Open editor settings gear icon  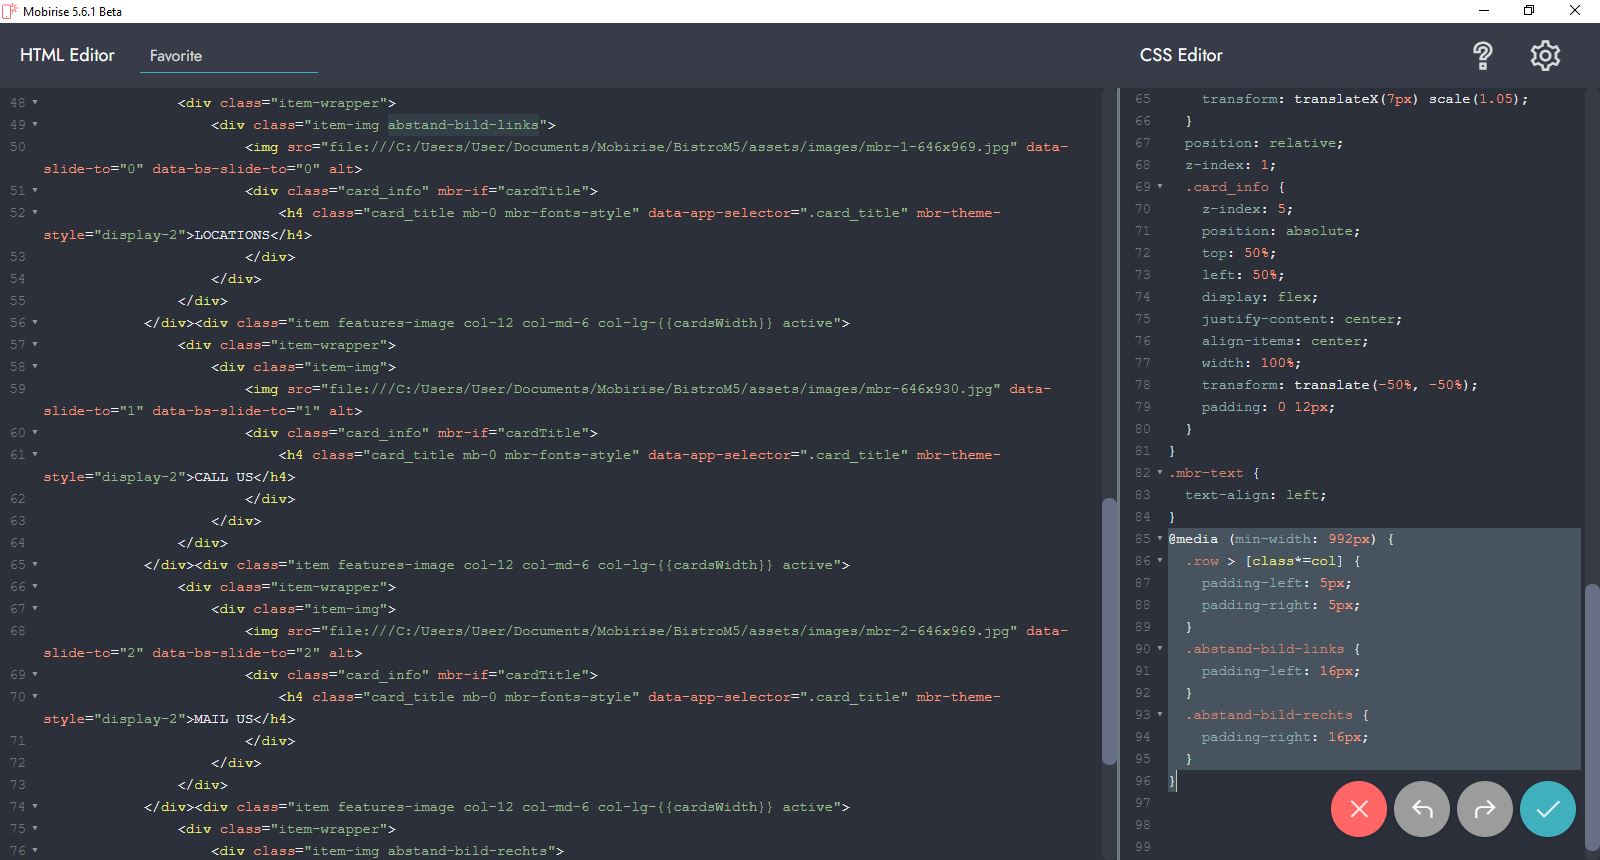click(x=1544, y=56)
